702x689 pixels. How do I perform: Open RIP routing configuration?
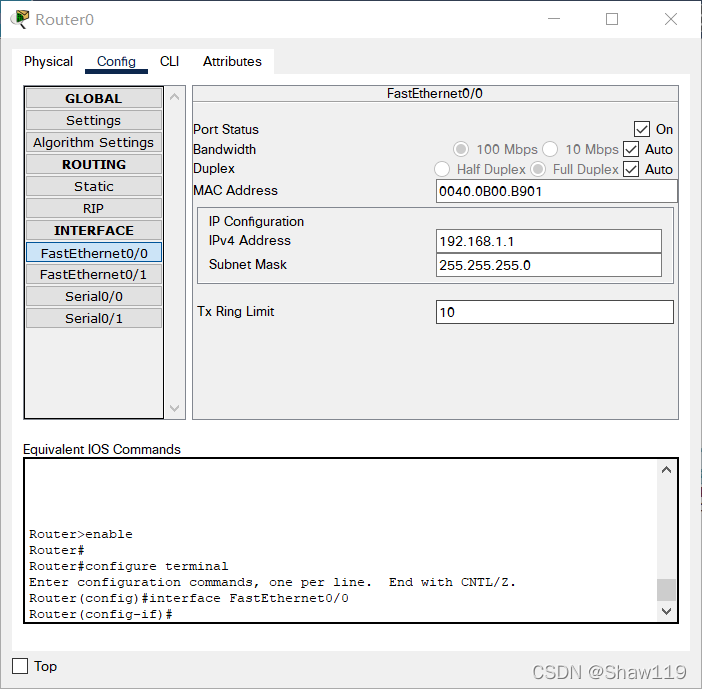click(94, 208)
